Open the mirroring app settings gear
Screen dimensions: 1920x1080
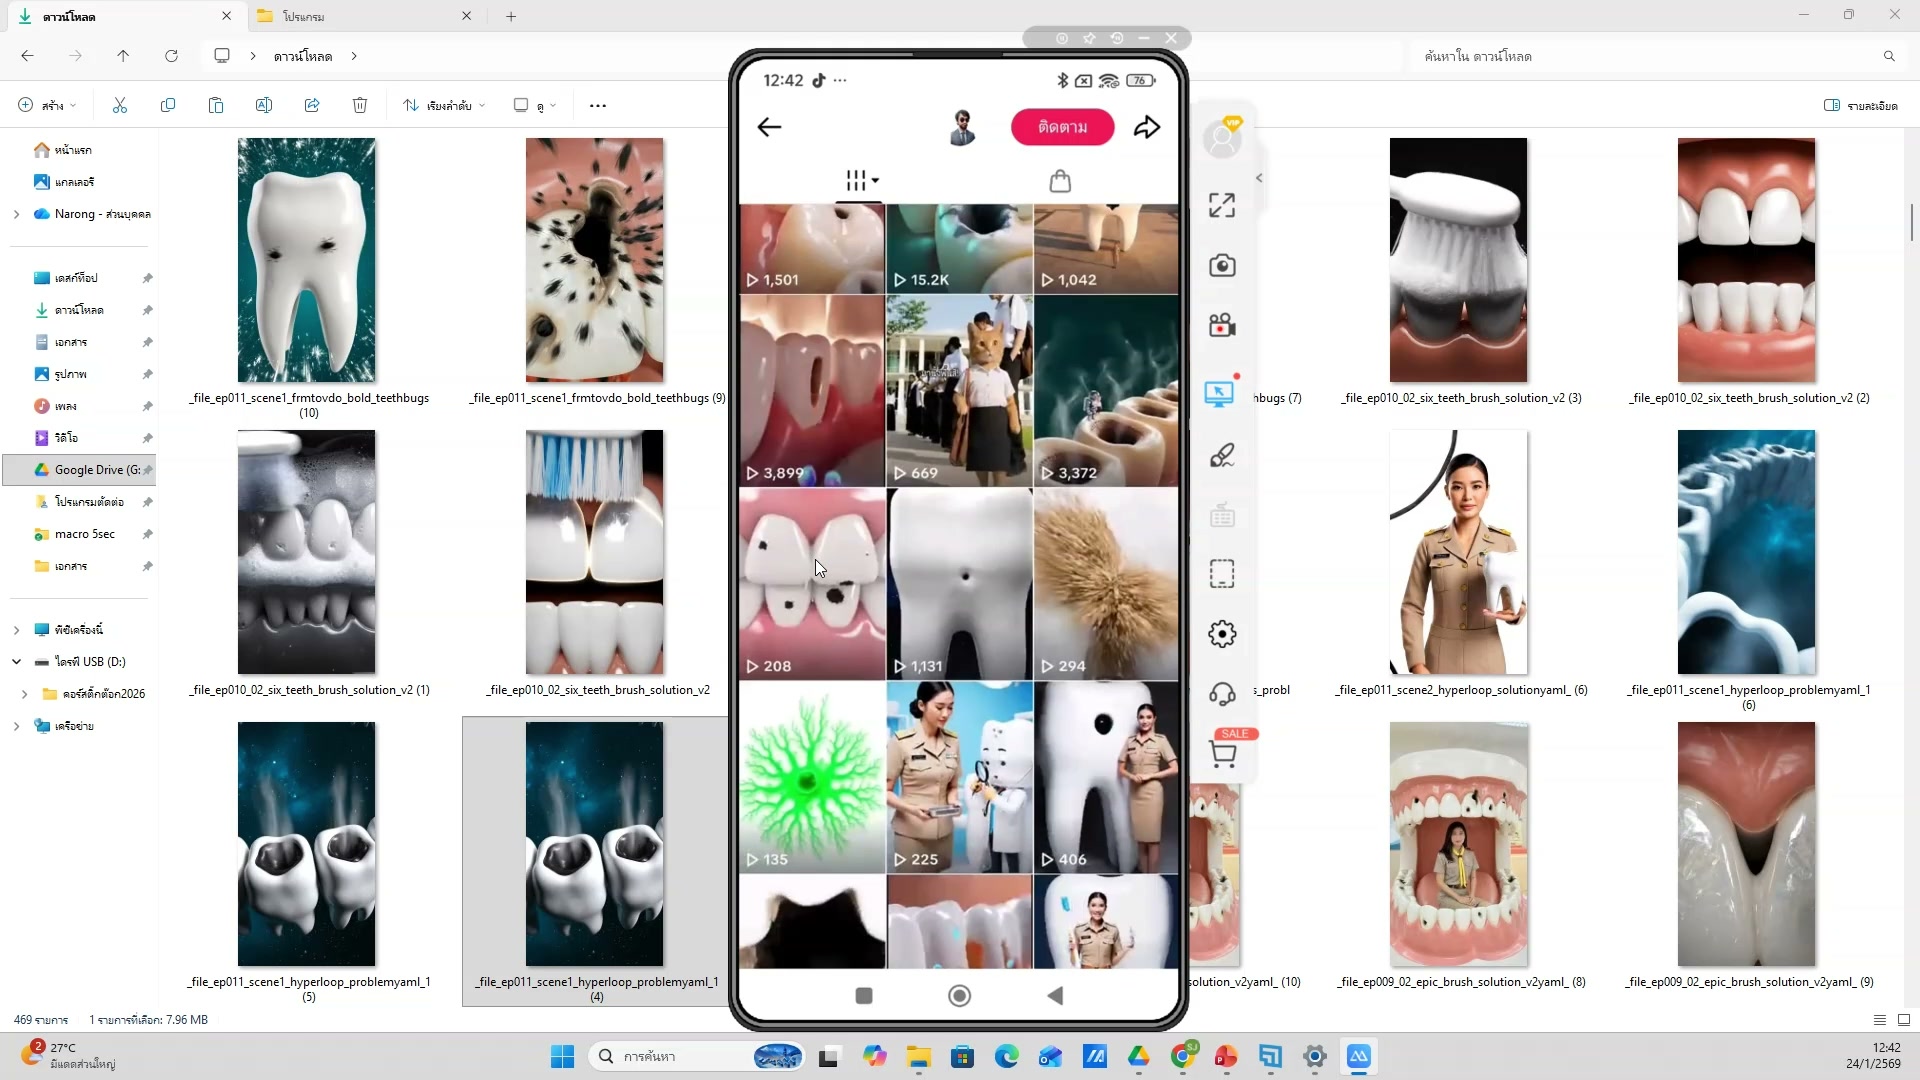[1222, 633]
